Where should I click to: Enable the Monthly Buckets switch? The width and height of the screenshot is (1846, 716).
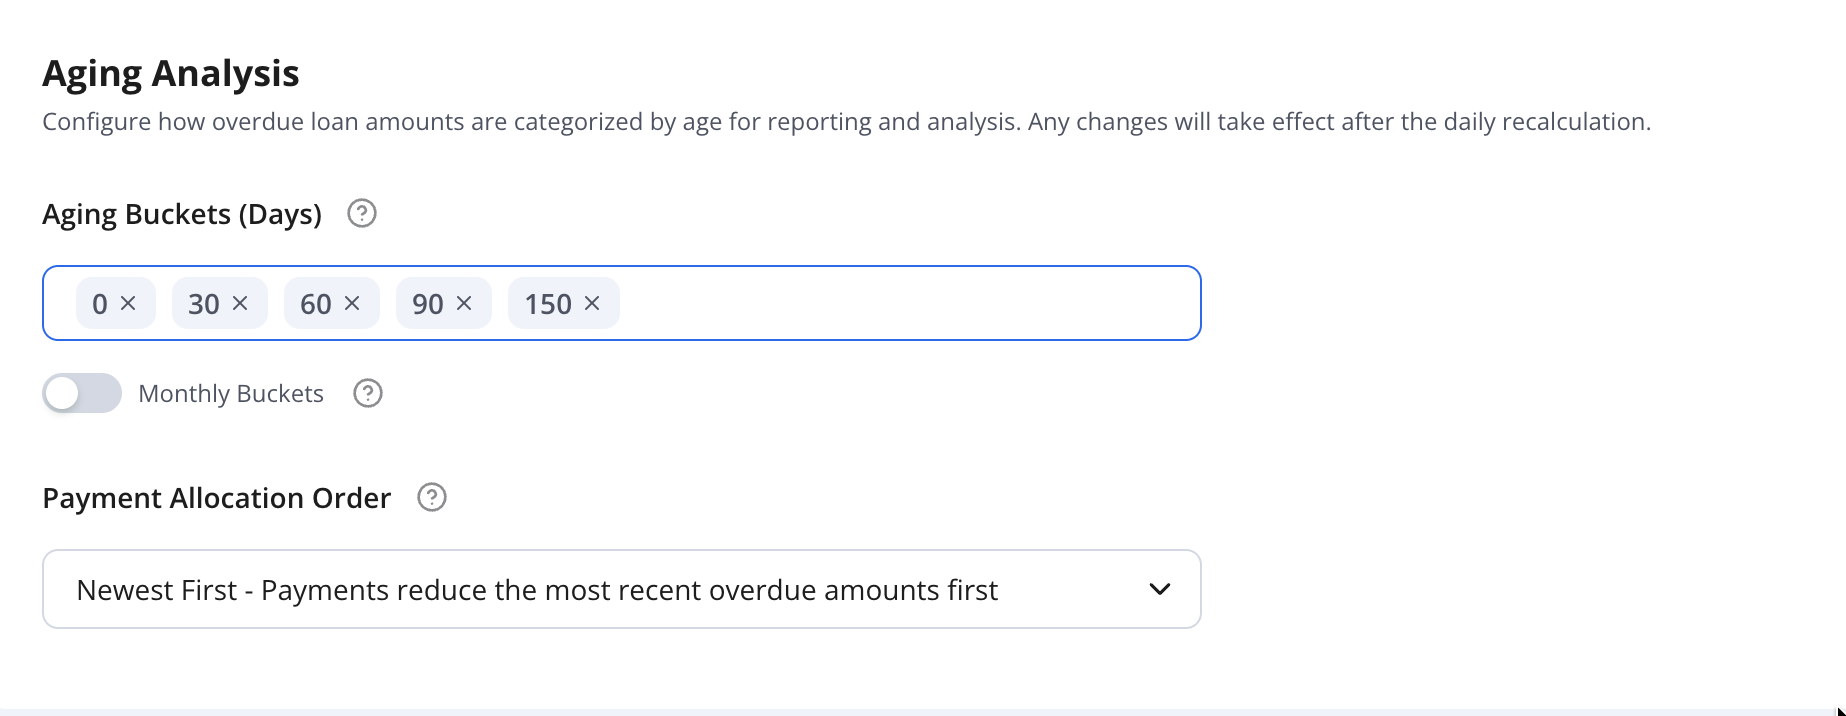[x=82, y=394]
